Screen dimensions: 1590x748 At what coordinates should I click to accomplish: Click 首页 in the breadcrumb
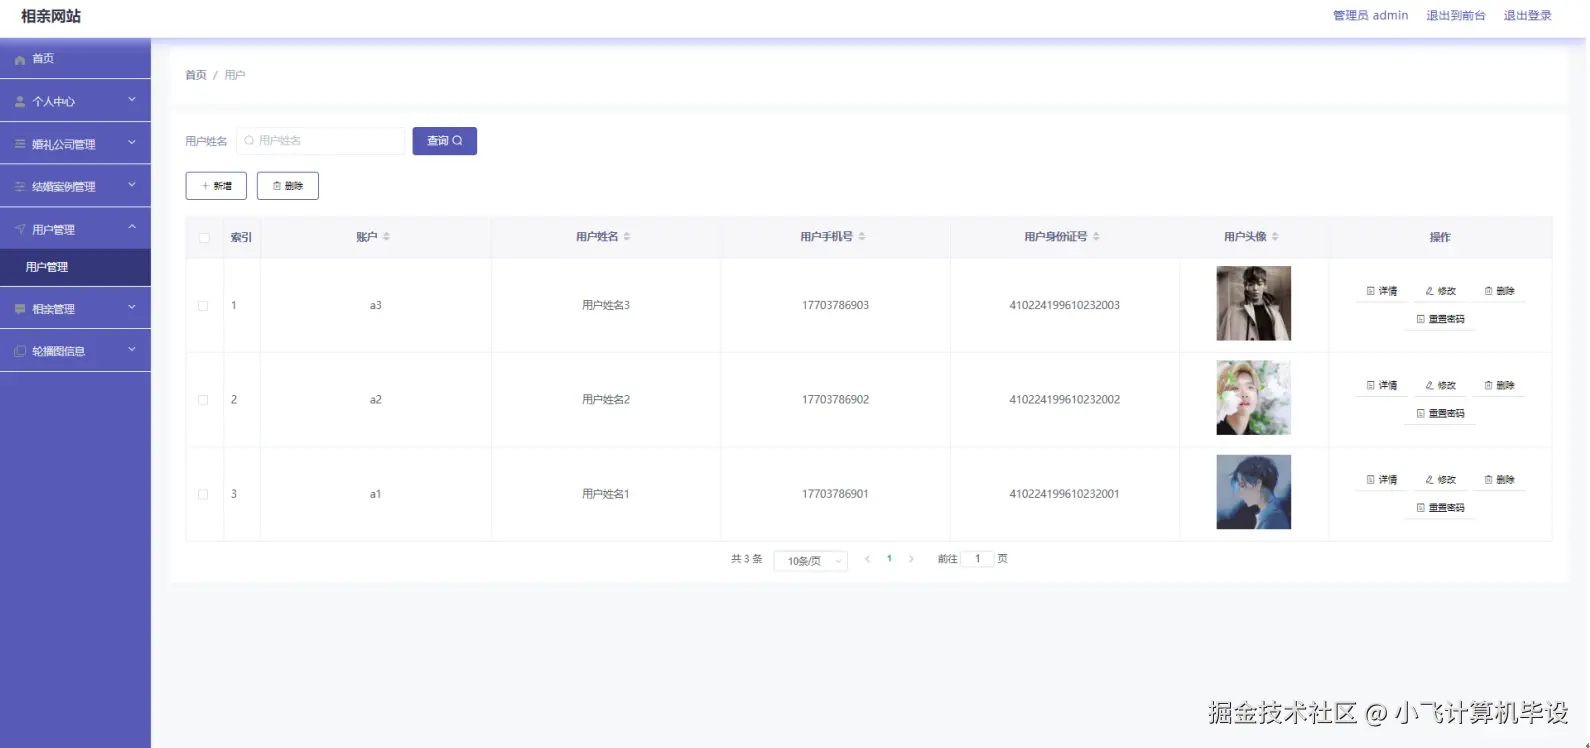pyautogui.click(x=196, y=75)
